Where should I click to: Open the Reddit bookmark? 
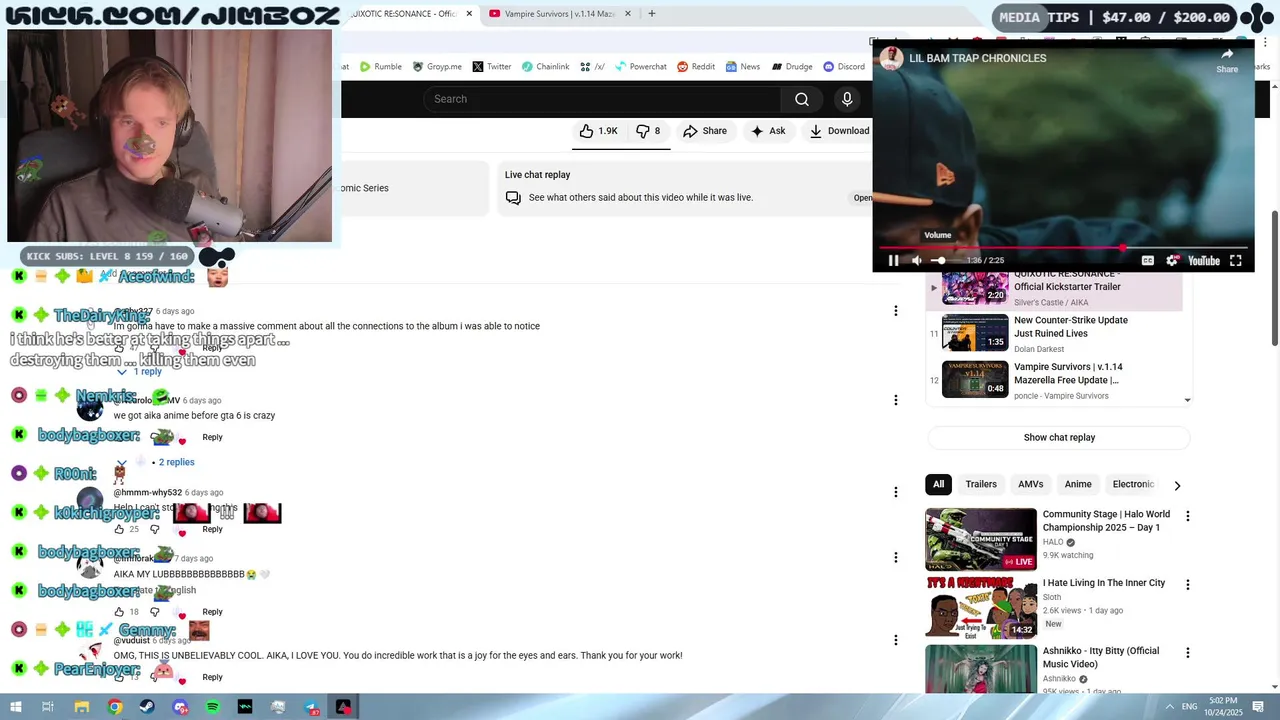(x=696, y=67)
